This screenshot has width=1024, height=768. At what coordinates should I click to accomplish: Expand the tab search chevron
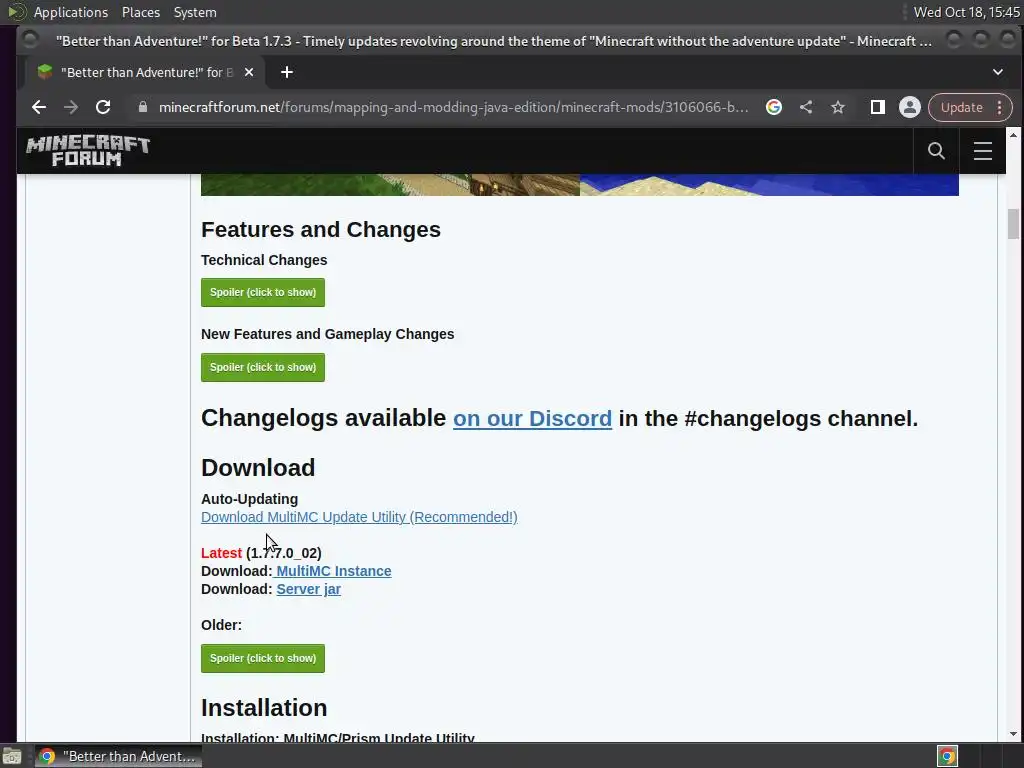pyautogui.click(x=998, y=72)
